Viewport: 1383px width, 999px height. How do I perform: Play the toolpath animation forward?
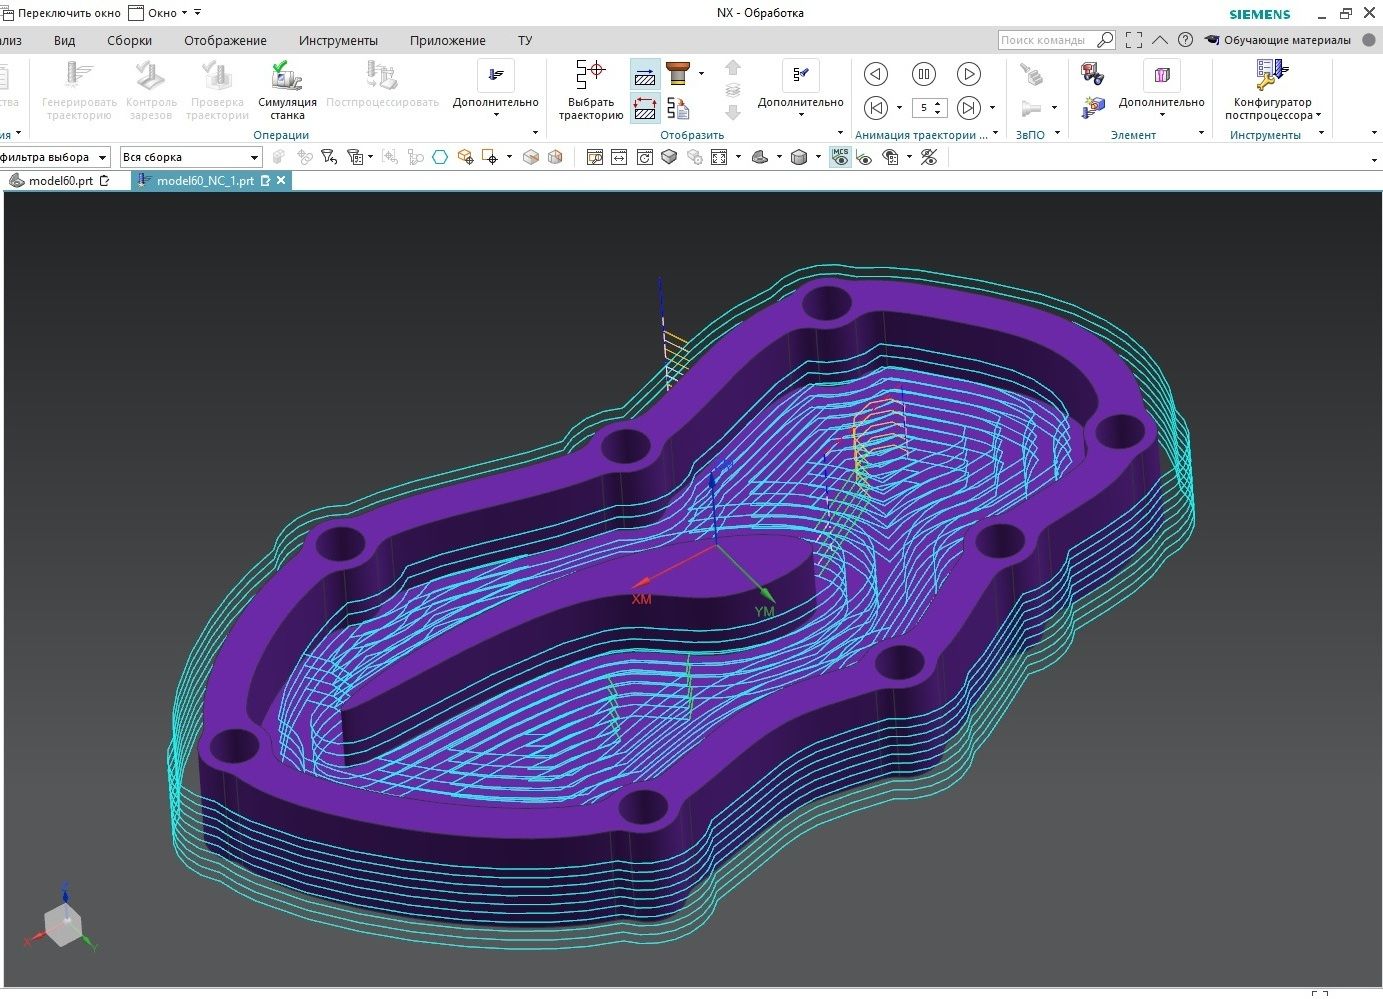tap(968, 74)
